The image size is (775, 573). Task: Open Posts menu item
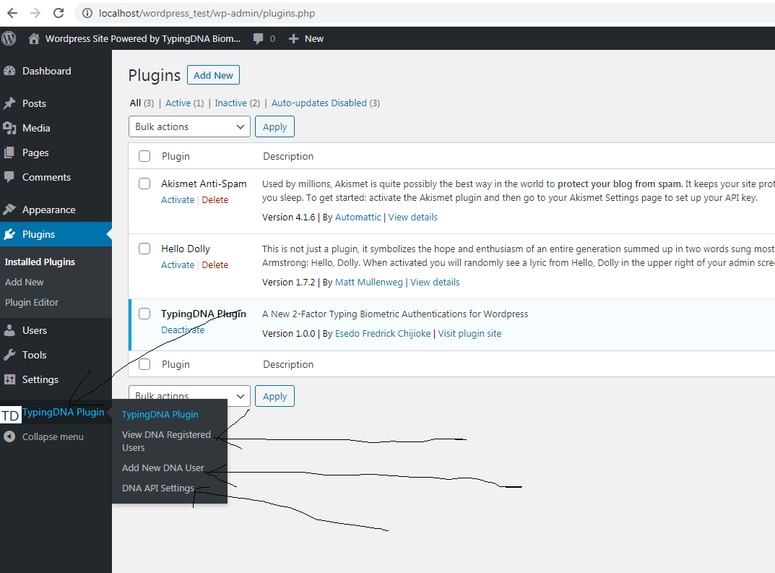pos(34,103)
